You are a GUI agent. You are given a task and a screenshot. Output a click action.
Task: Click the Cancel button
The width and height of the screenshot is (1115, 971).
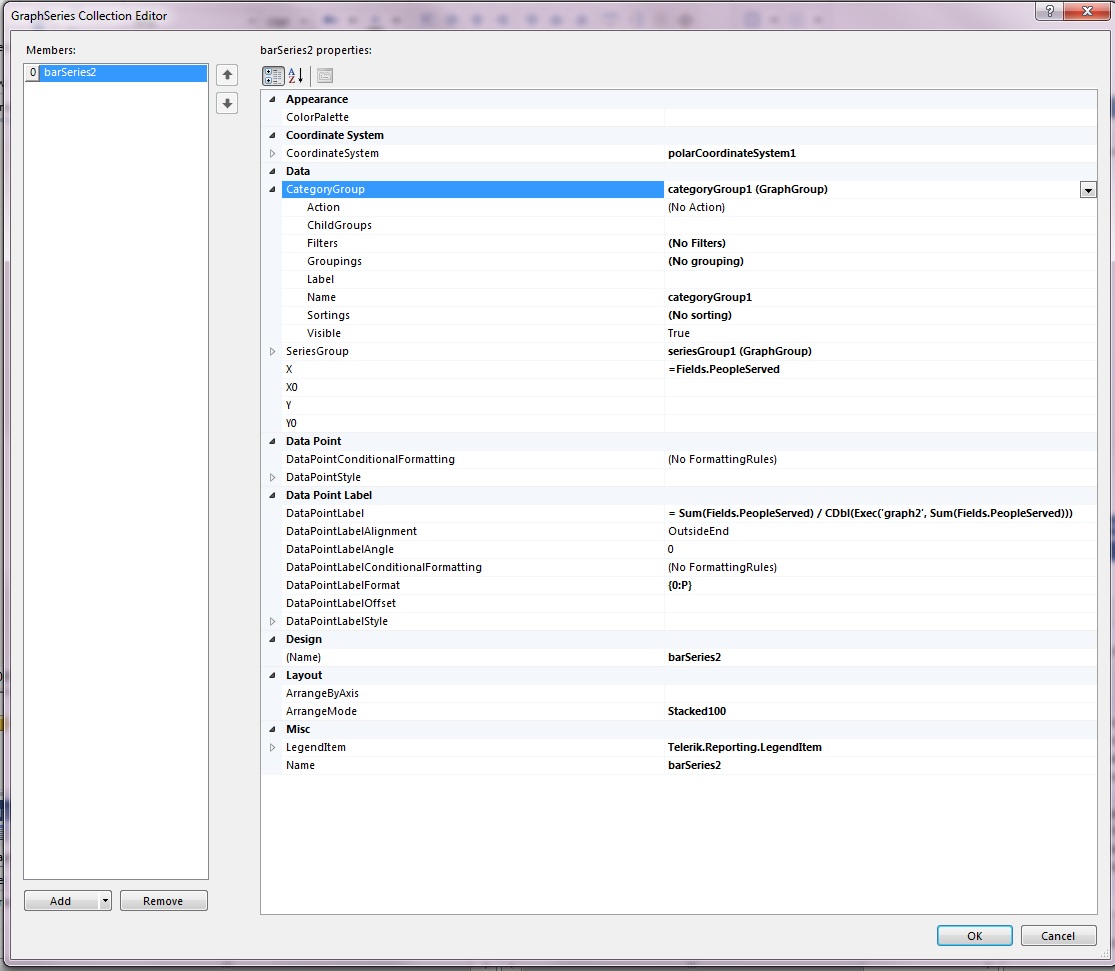point(1057,935)
